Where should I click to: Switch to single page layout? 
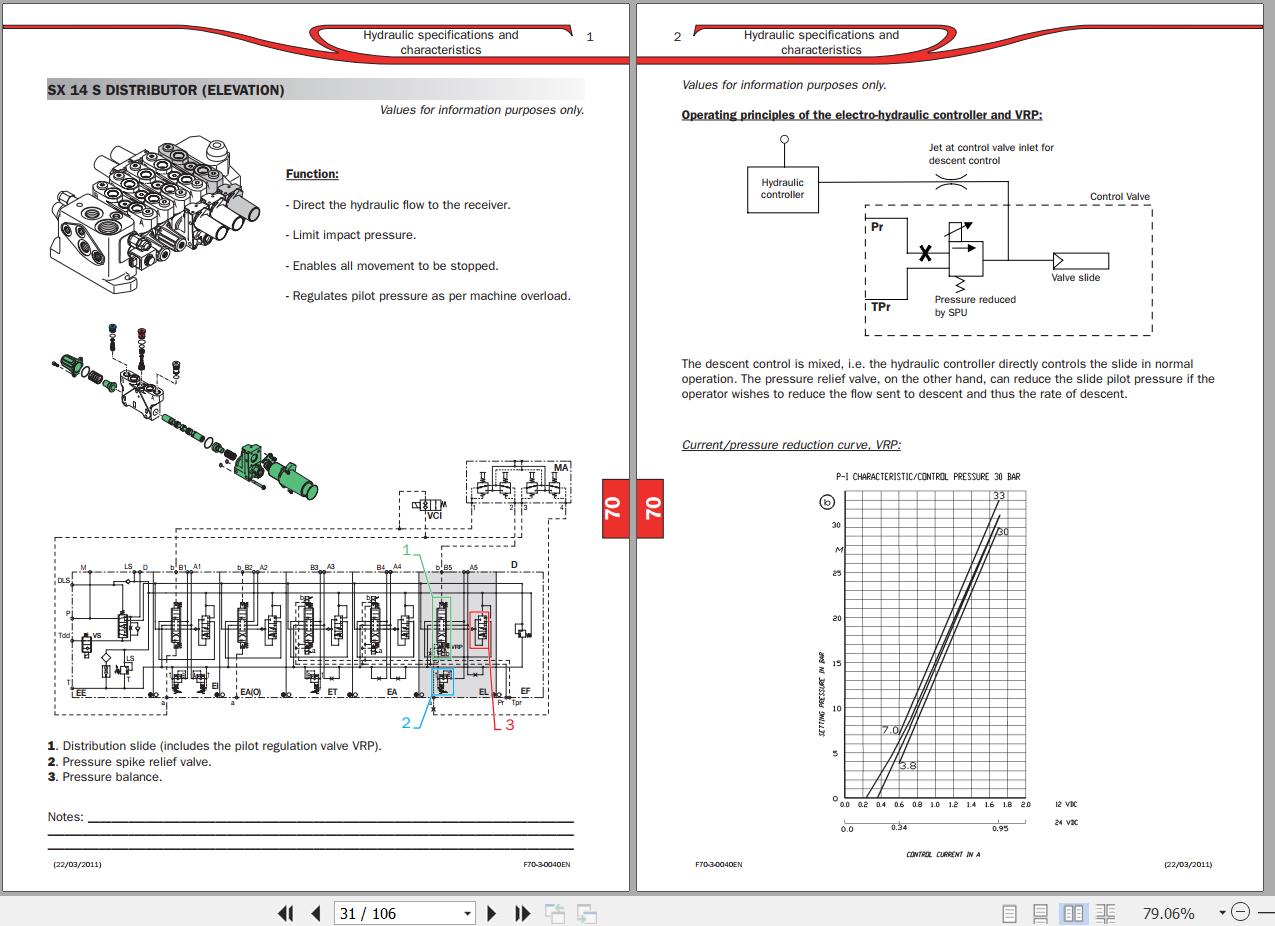1010,913
